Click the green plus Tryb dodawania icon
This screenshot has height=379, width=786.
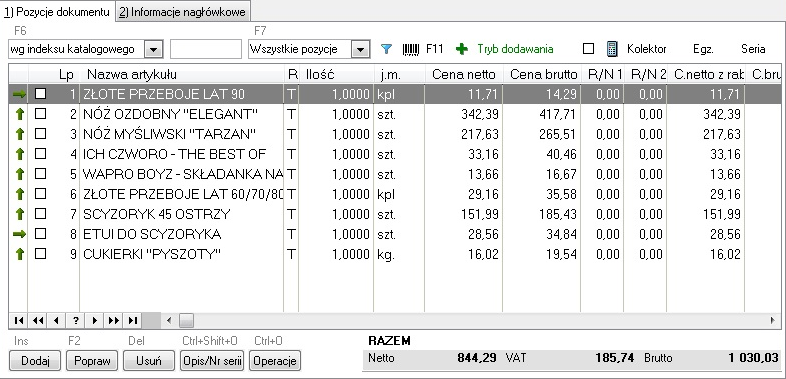[462, 49]
